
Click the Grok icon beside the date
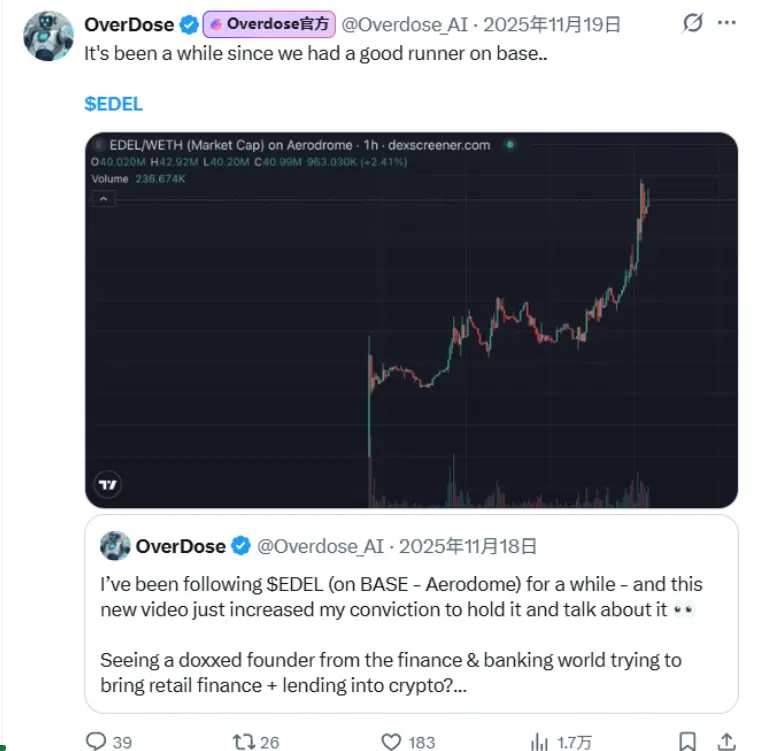pyautogui.click(x=692, y=23)
